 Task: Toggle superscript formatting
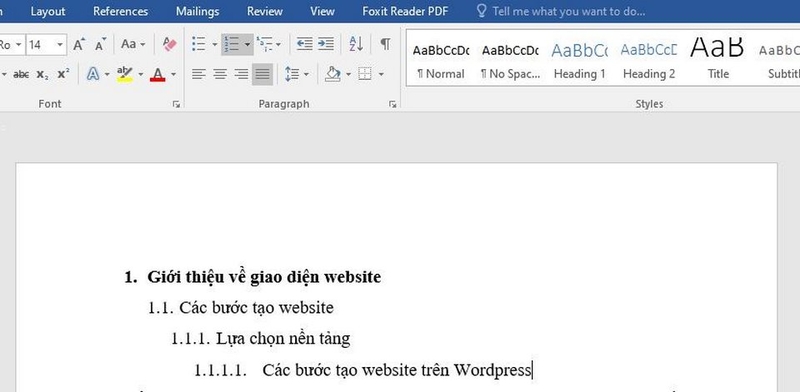63,75
